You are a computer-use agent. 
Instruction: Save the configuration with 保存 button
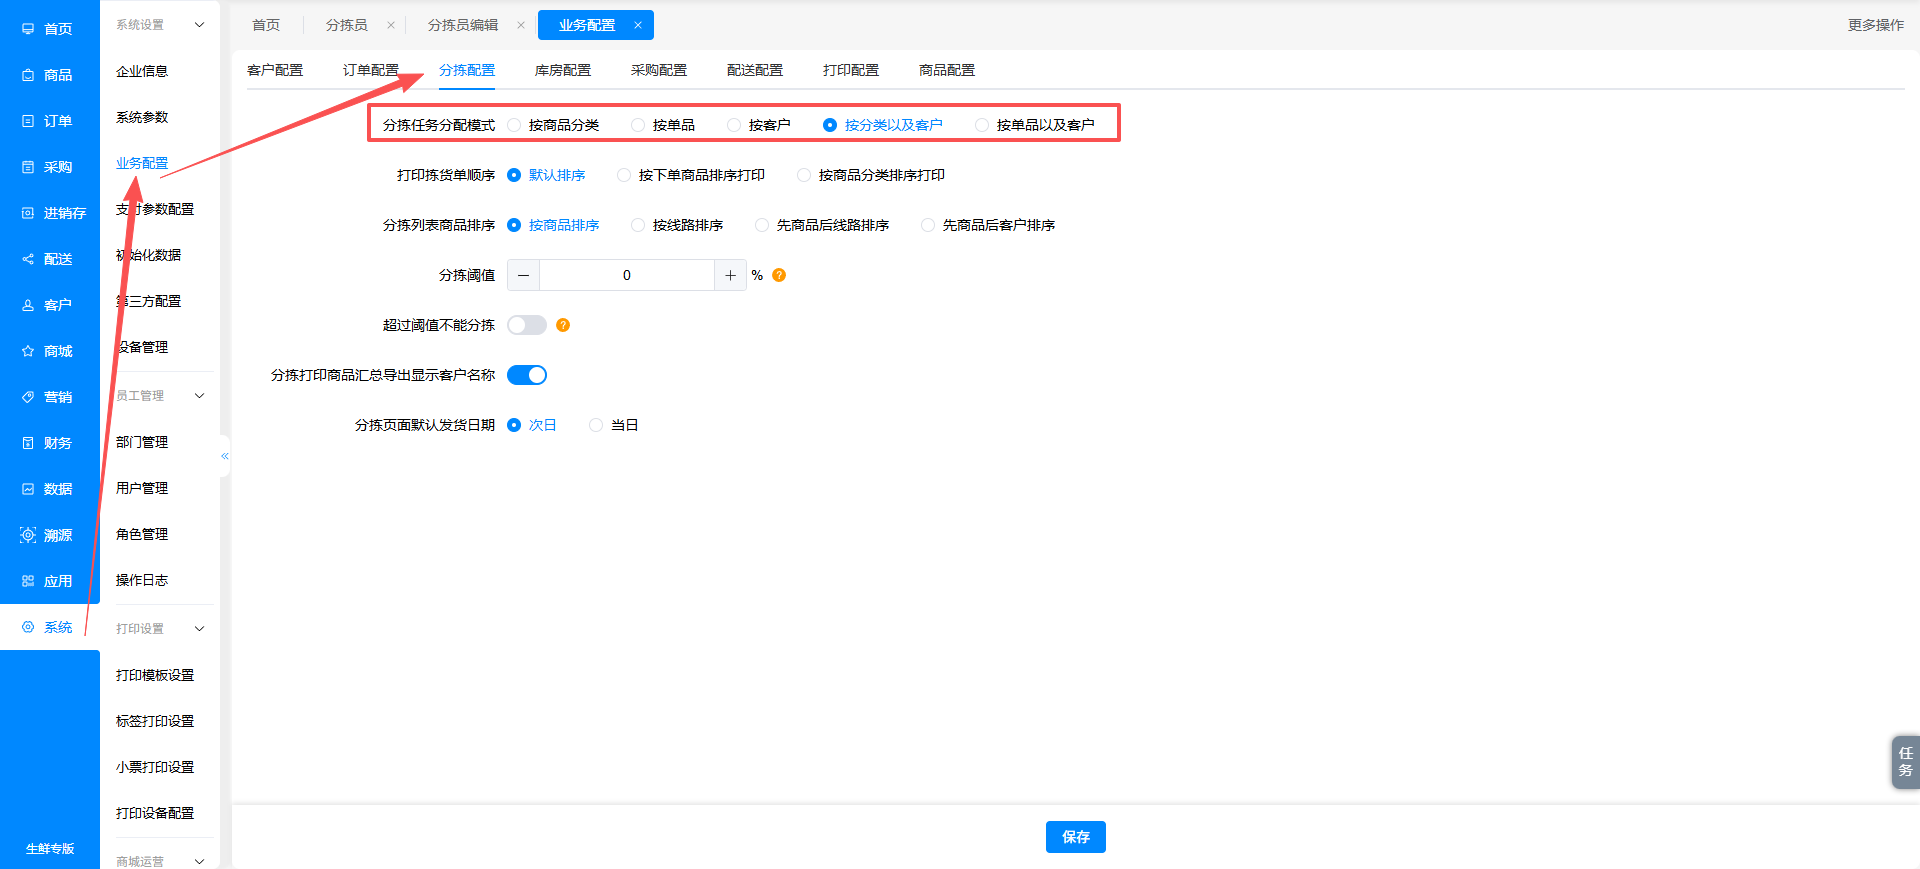coord(1076,837)
